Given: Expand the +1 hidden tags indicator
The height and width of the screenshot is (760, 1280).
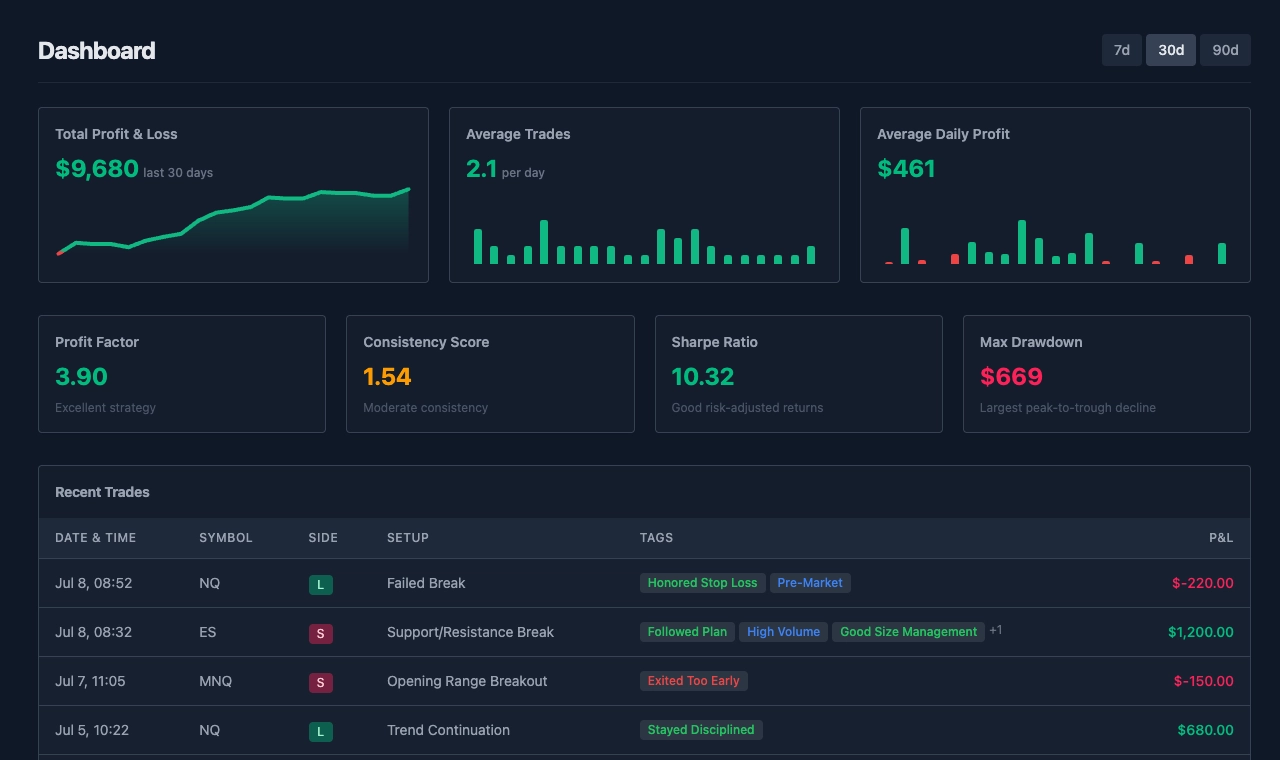Looking at the screenshot, I should click(996, 631).
